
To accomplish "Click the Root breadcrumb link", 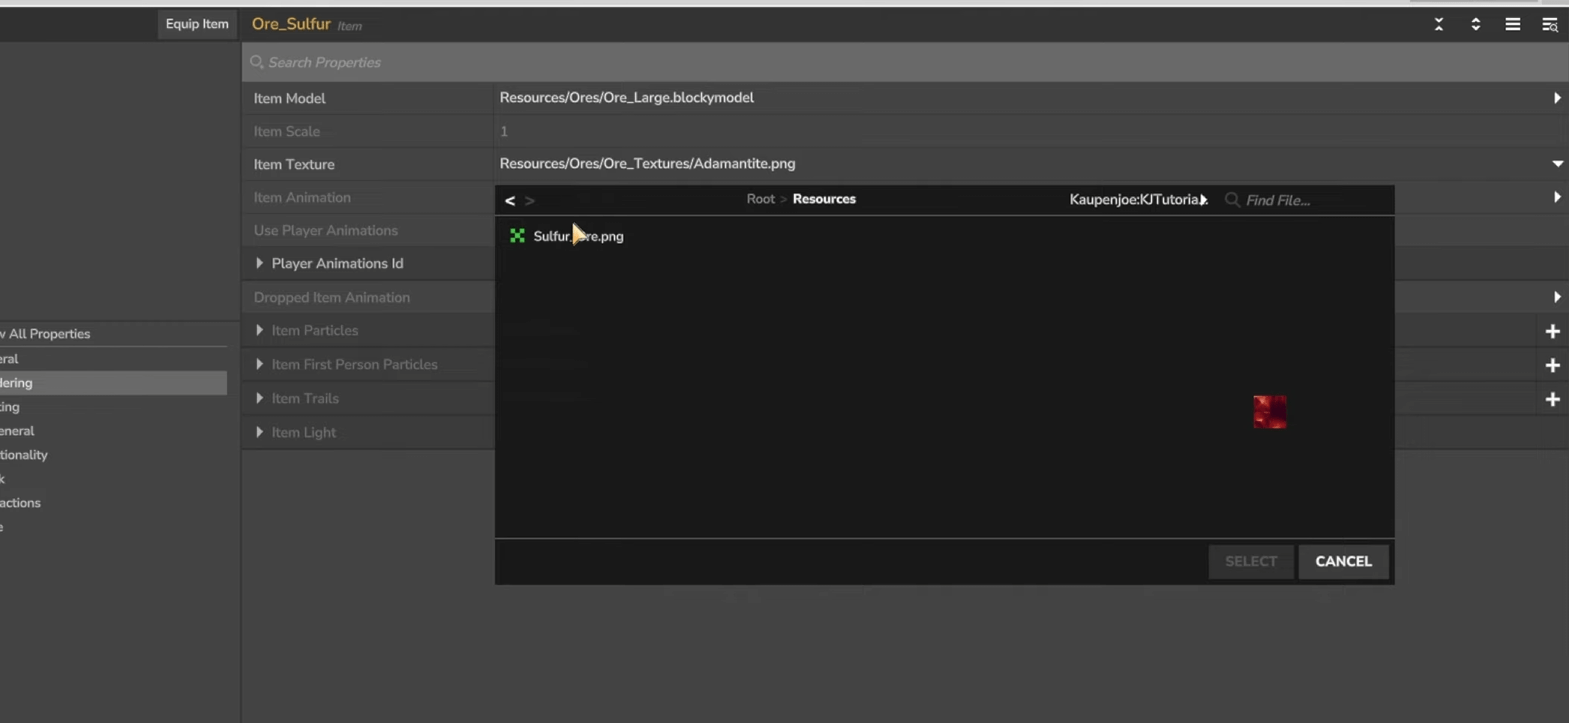I will click(x=760, y=199).
